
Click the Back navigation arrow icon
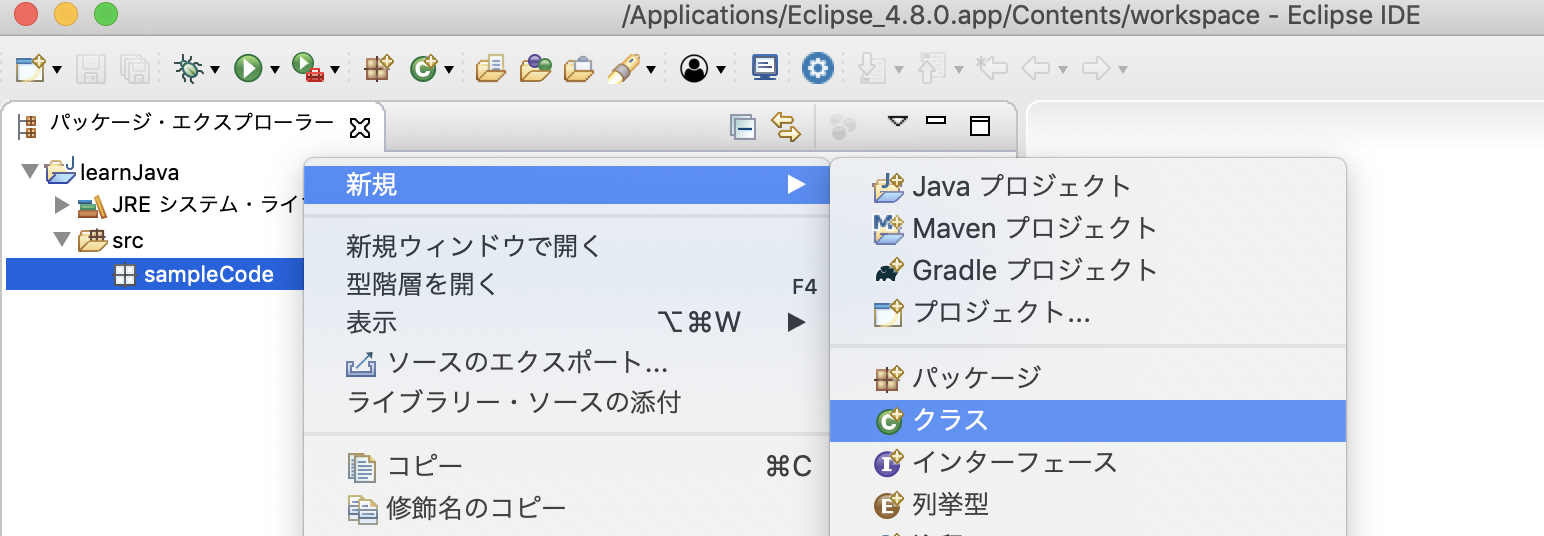(1037, 68)
